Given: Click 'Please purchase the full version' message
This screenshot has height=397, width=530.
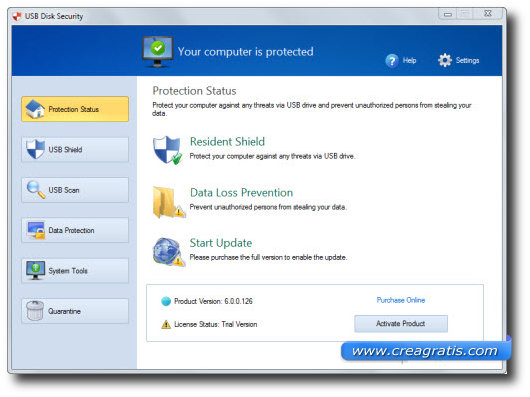Looking at the screenshot, I should click(x=268, y=257).
